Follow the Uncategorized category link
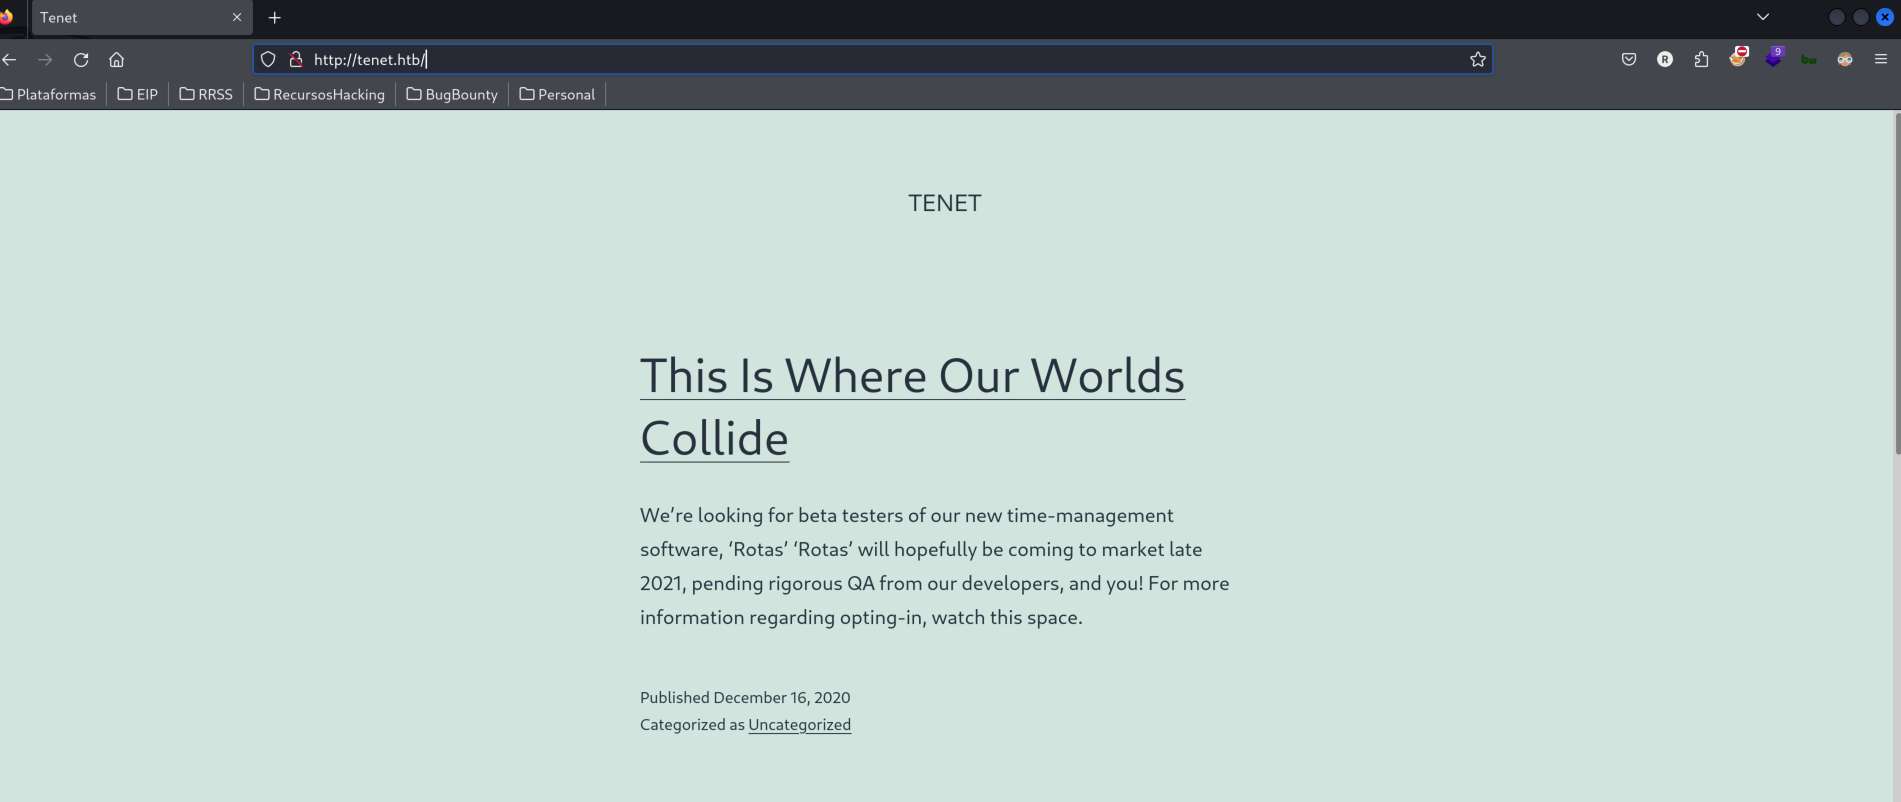 [799, 725]
